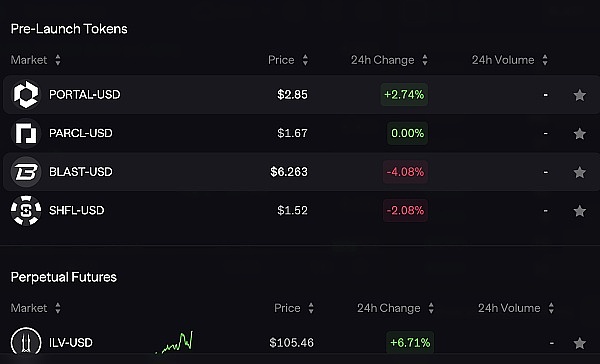600x364 pixels.
Task: Star the BLAST-USD market
Action: click(x=580, y=172)
